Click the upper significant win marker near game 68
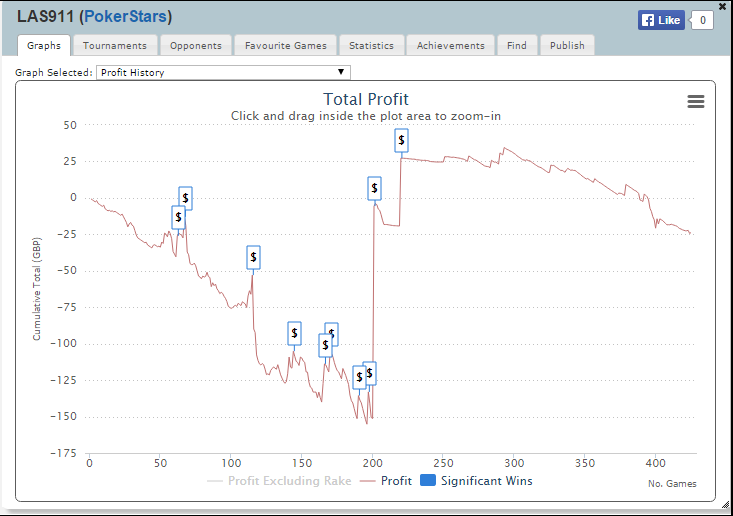Screen dimensions: 733x516 (187, 196)
